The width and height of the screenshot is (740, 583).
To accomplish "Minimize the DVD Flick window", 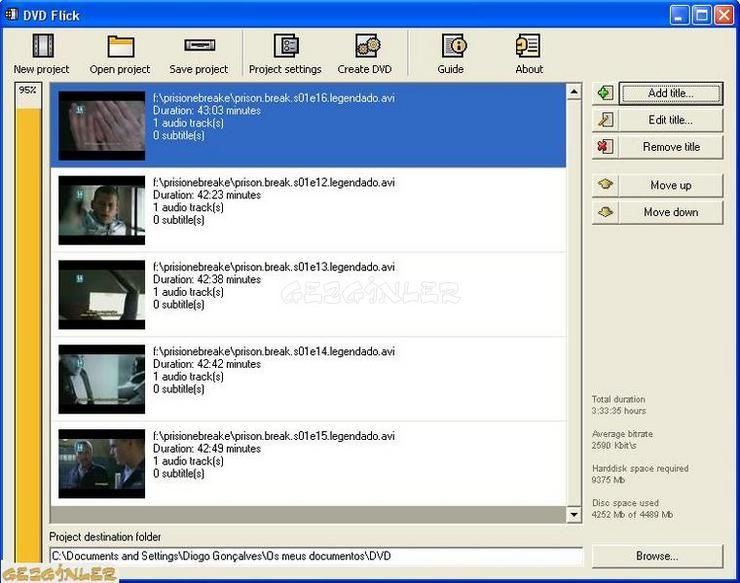I will click(x=679, y=15).
